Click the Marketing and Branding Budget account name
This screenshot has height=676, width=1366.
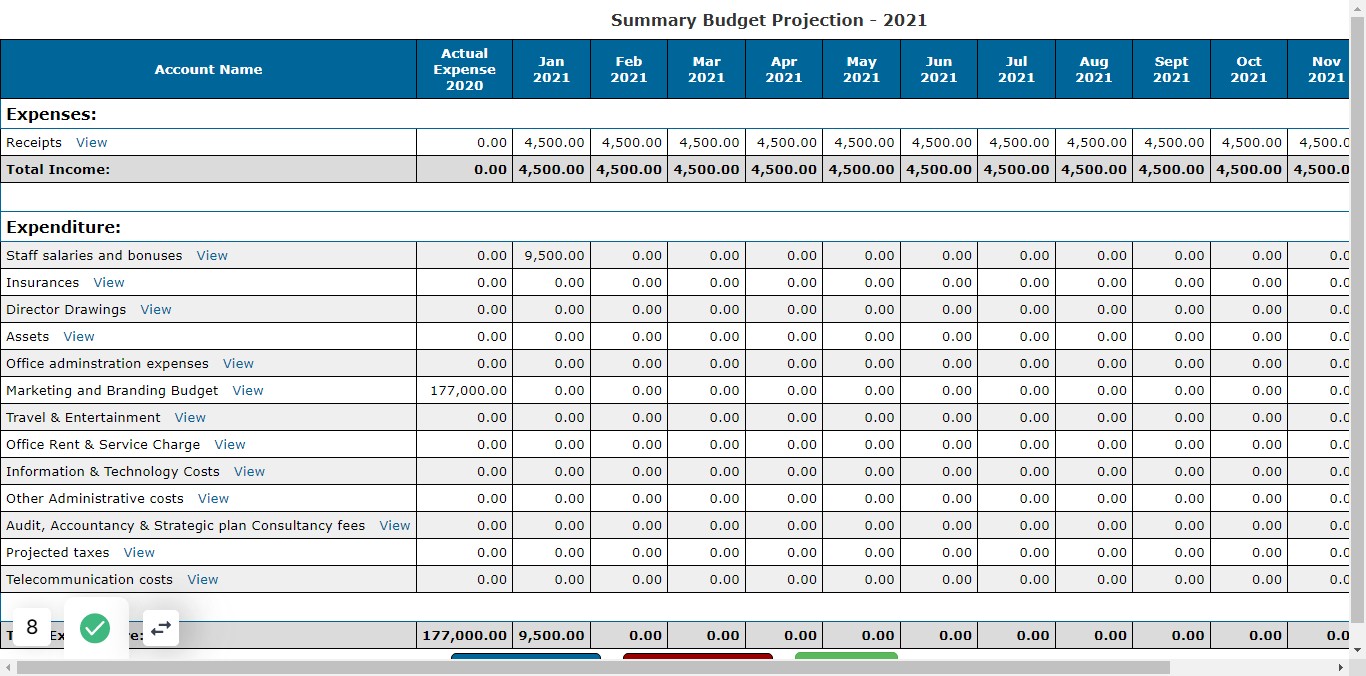point(112,391)
